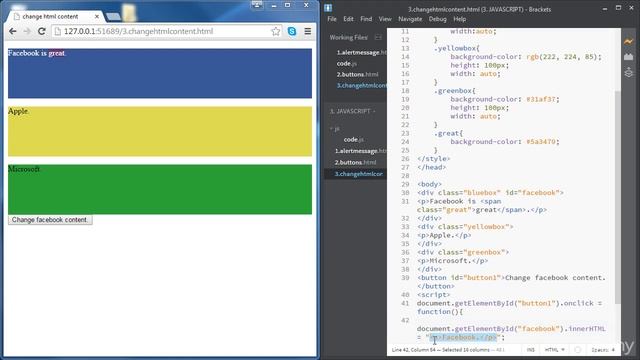Click the Brackets editor vertical scrollbar

pyautogui.click(x=618, y=197)
